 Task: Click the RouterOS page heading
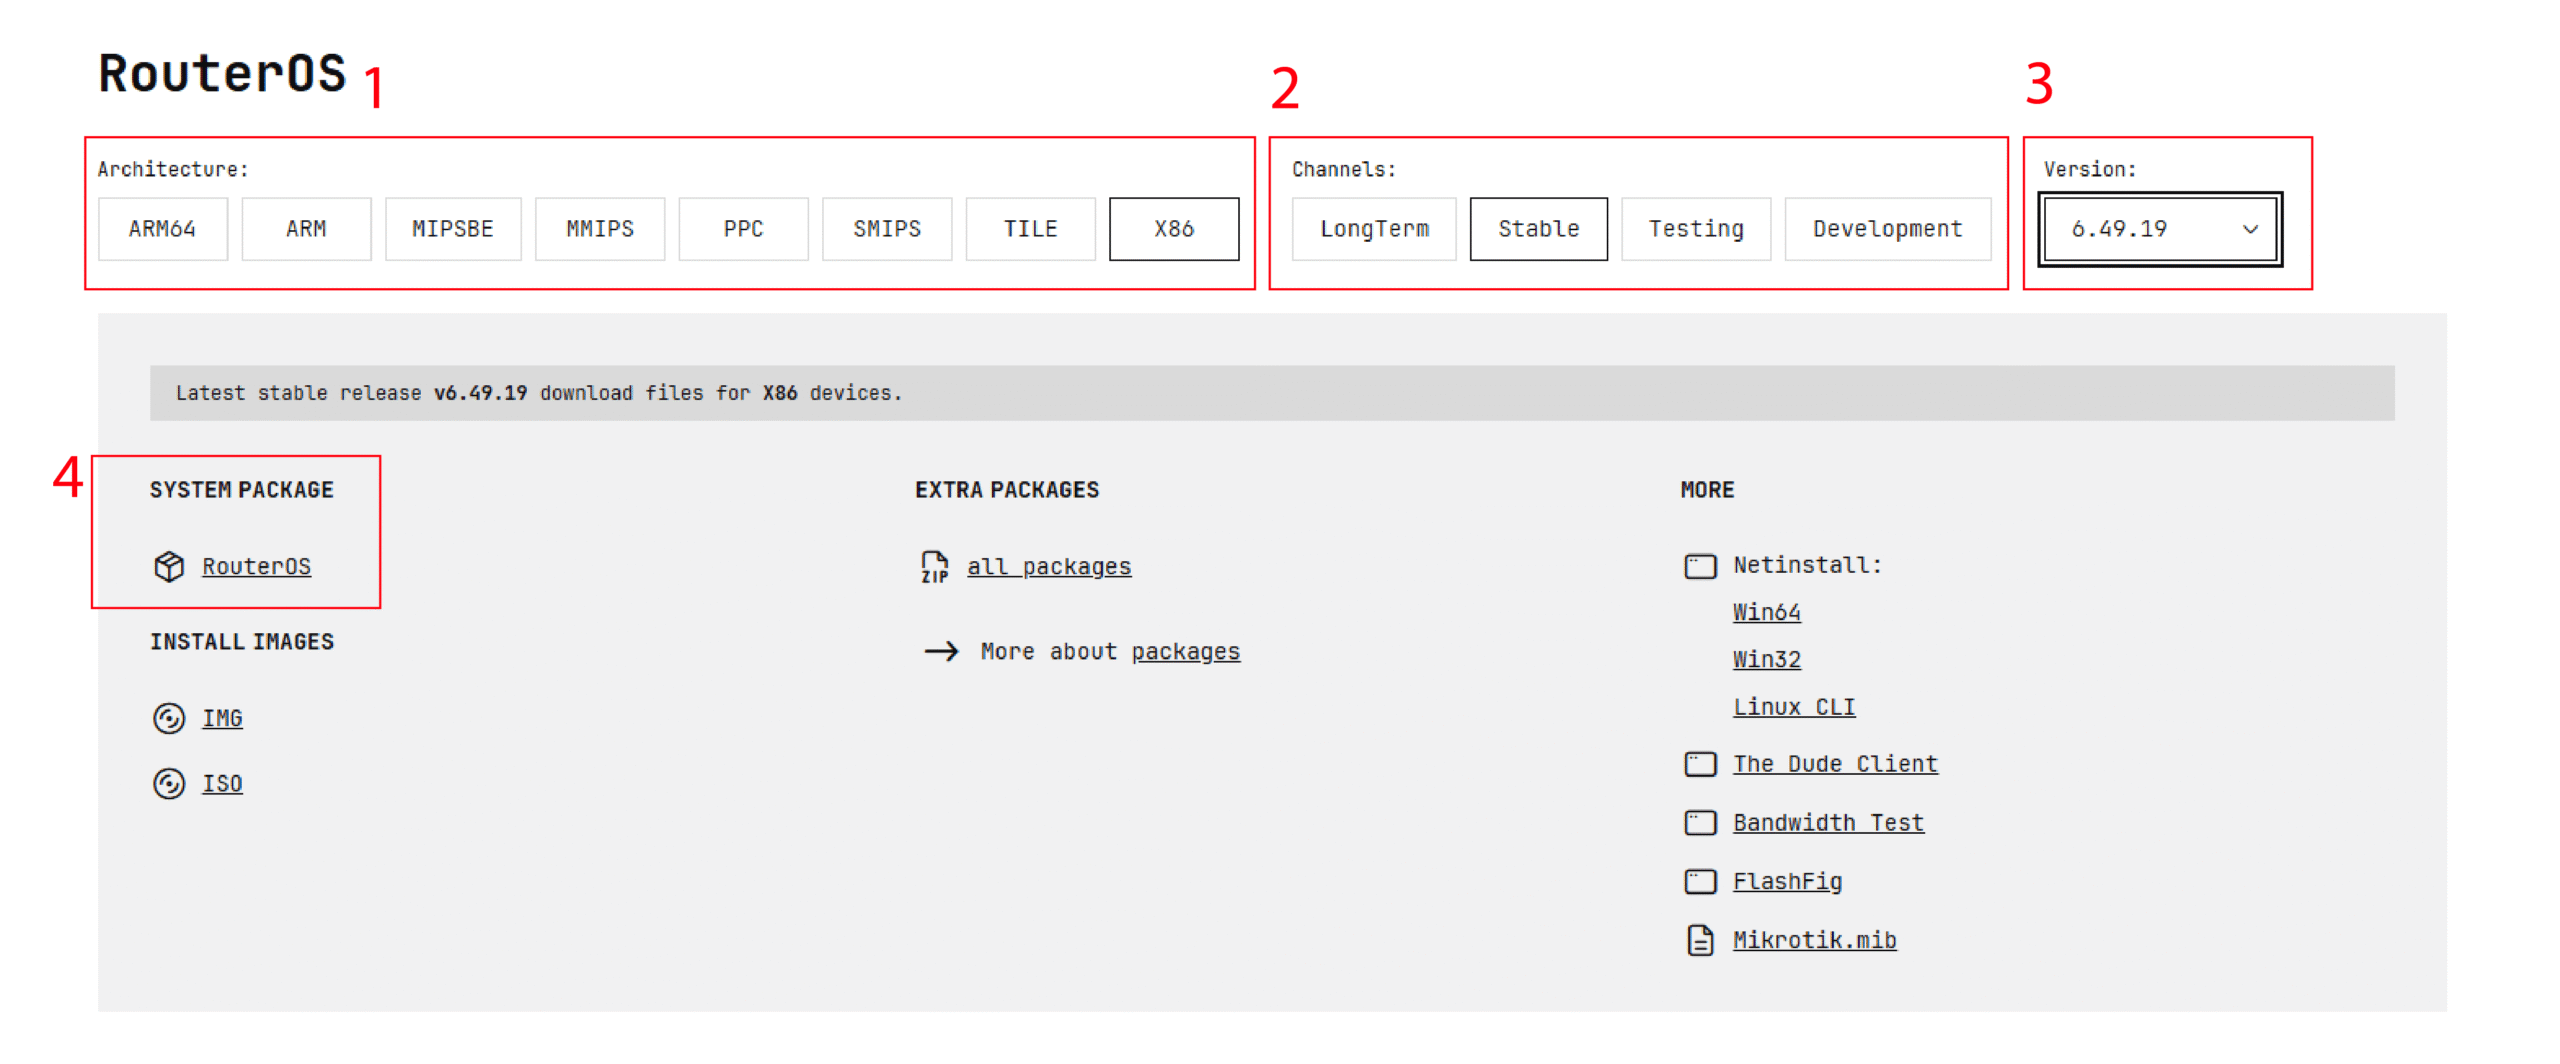click(222, 73)
